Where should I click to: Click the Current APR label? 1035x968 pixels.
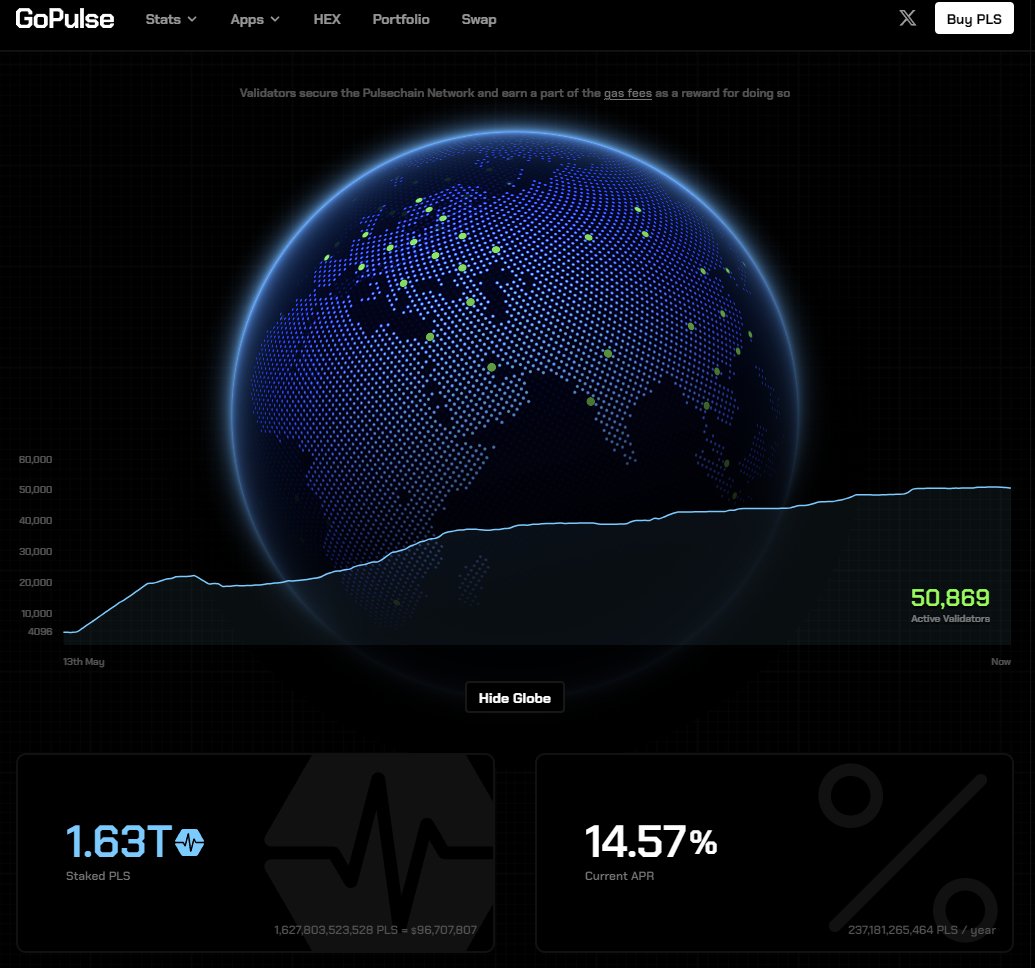click(x=619, y=876)
